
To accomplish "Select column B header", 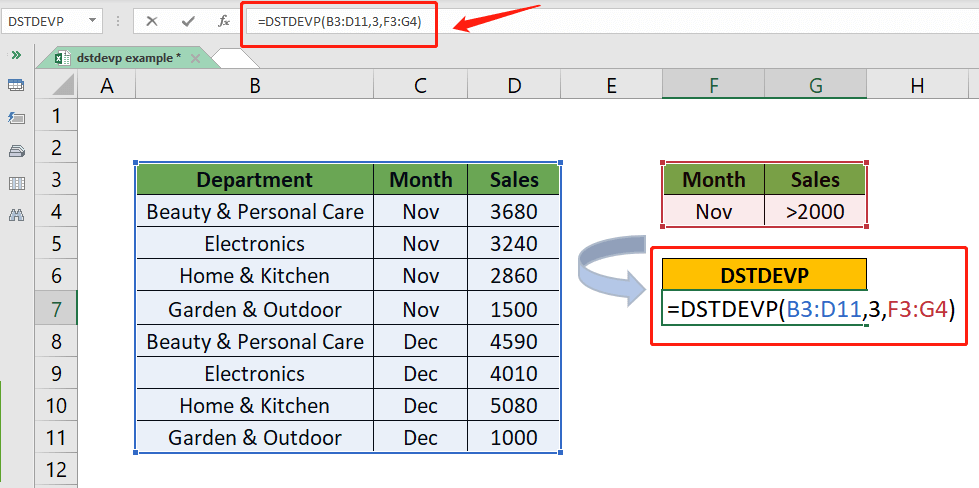I will coord(255,87).
